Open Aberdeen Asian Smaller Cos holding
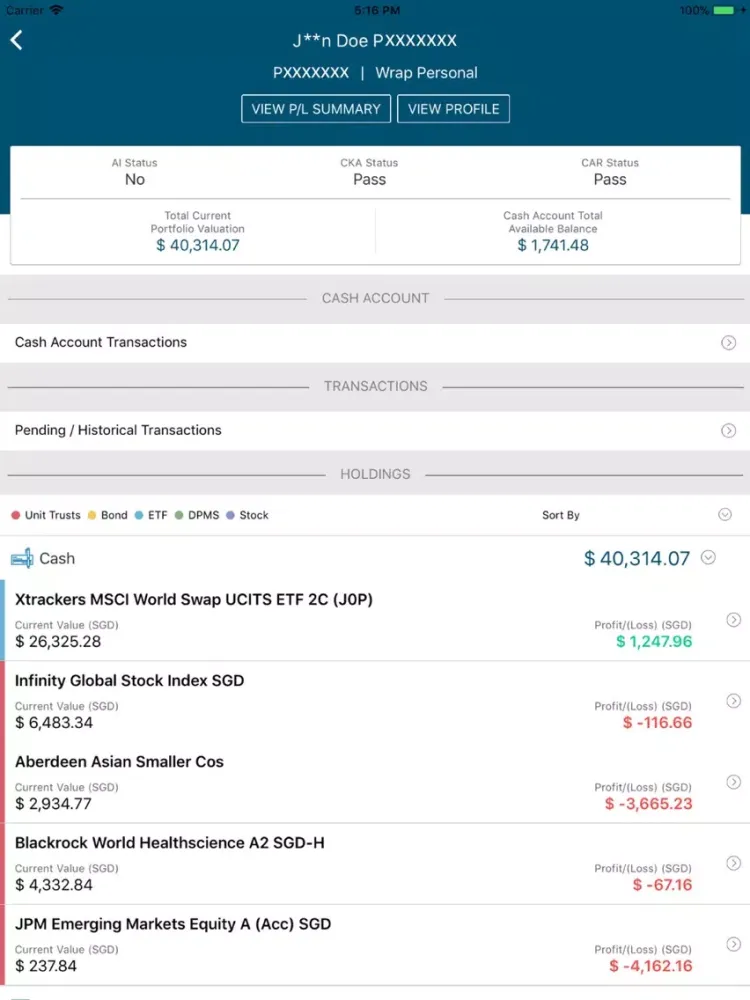The width and height of the screenshot is (750, 1000). click(x=375, y=783)
